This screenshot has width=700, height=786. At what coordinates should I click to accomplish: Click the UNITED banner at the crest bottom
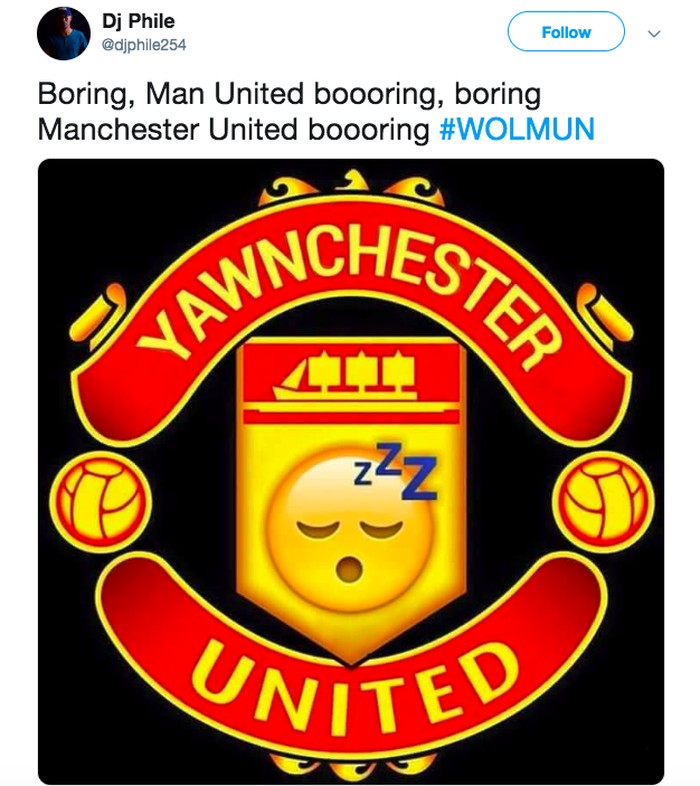(348, 690)
